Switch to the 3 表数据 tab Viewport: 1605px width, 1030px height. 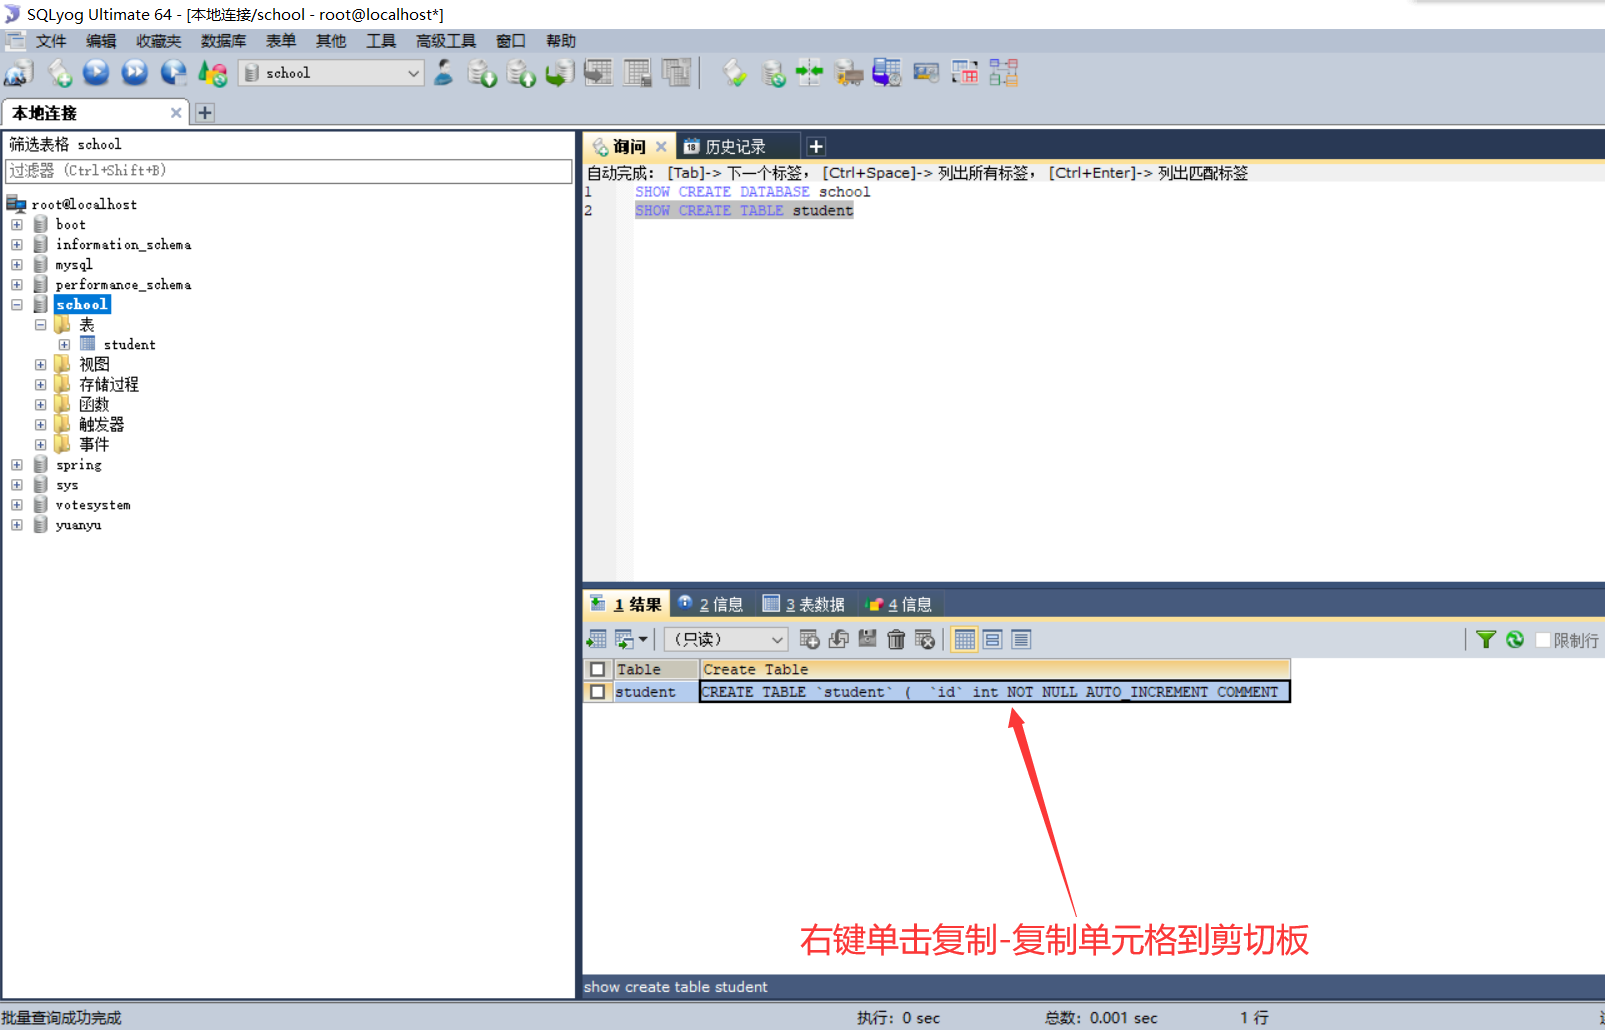(804, 604)
